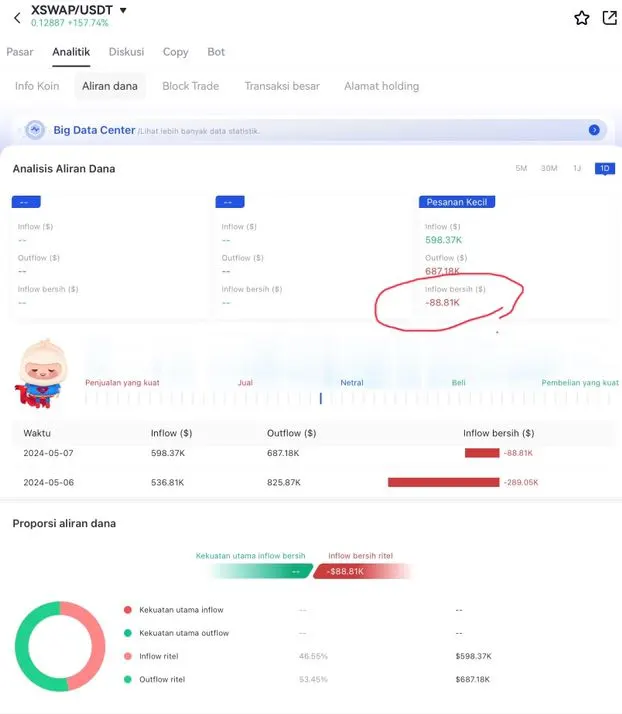
Task: Click the mascot character image
Action: 42,373
